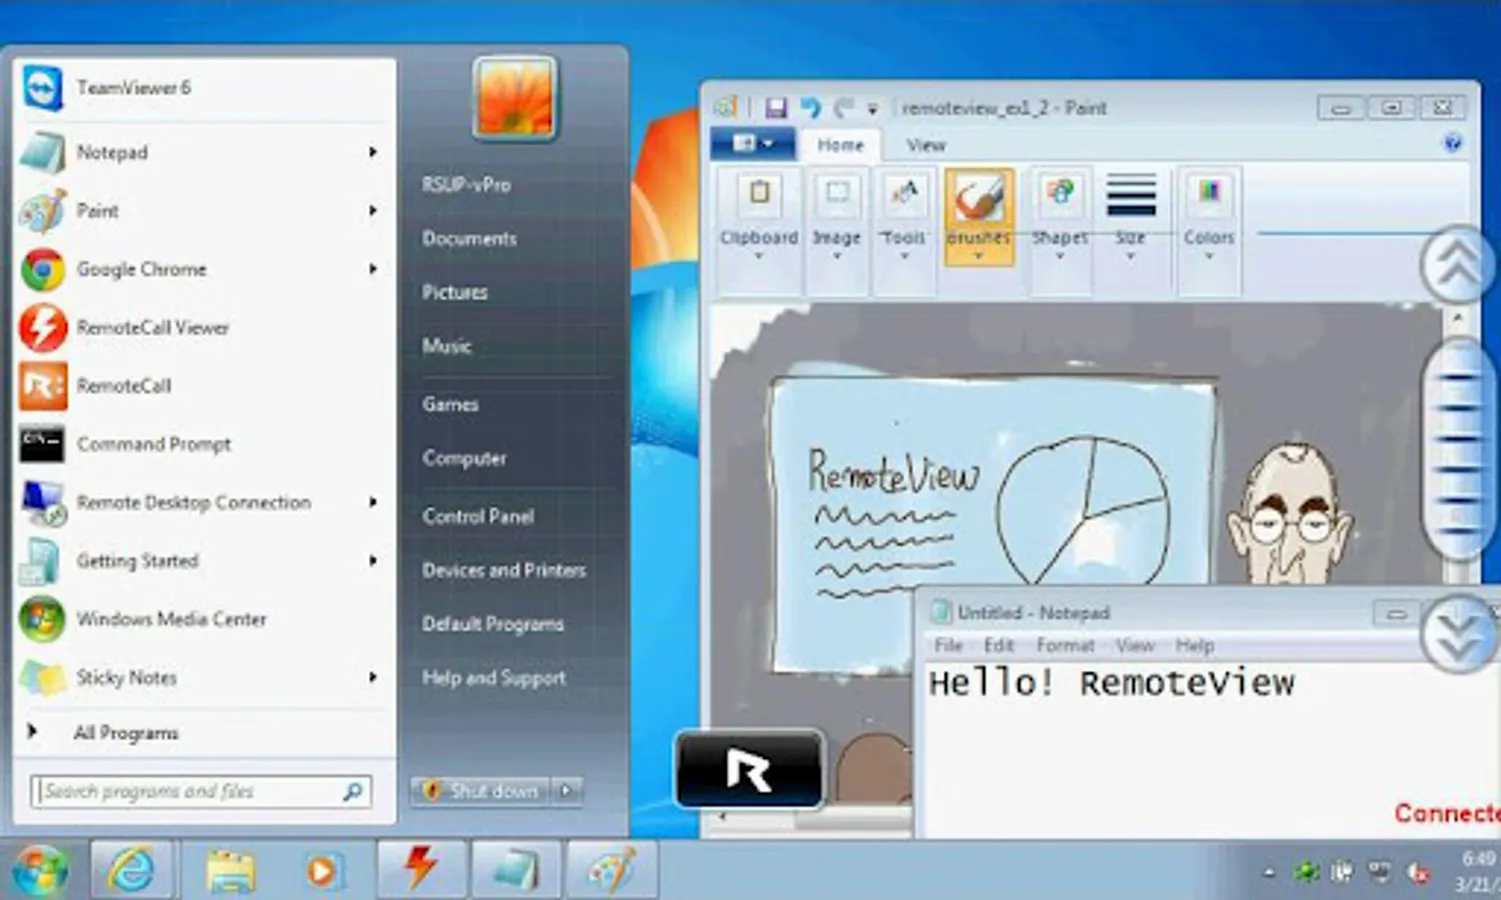The height and width of the screenshot is (900, 1501).
Task: Launch Windows Media Player from the taskbar
Action: tap(322, 870)
